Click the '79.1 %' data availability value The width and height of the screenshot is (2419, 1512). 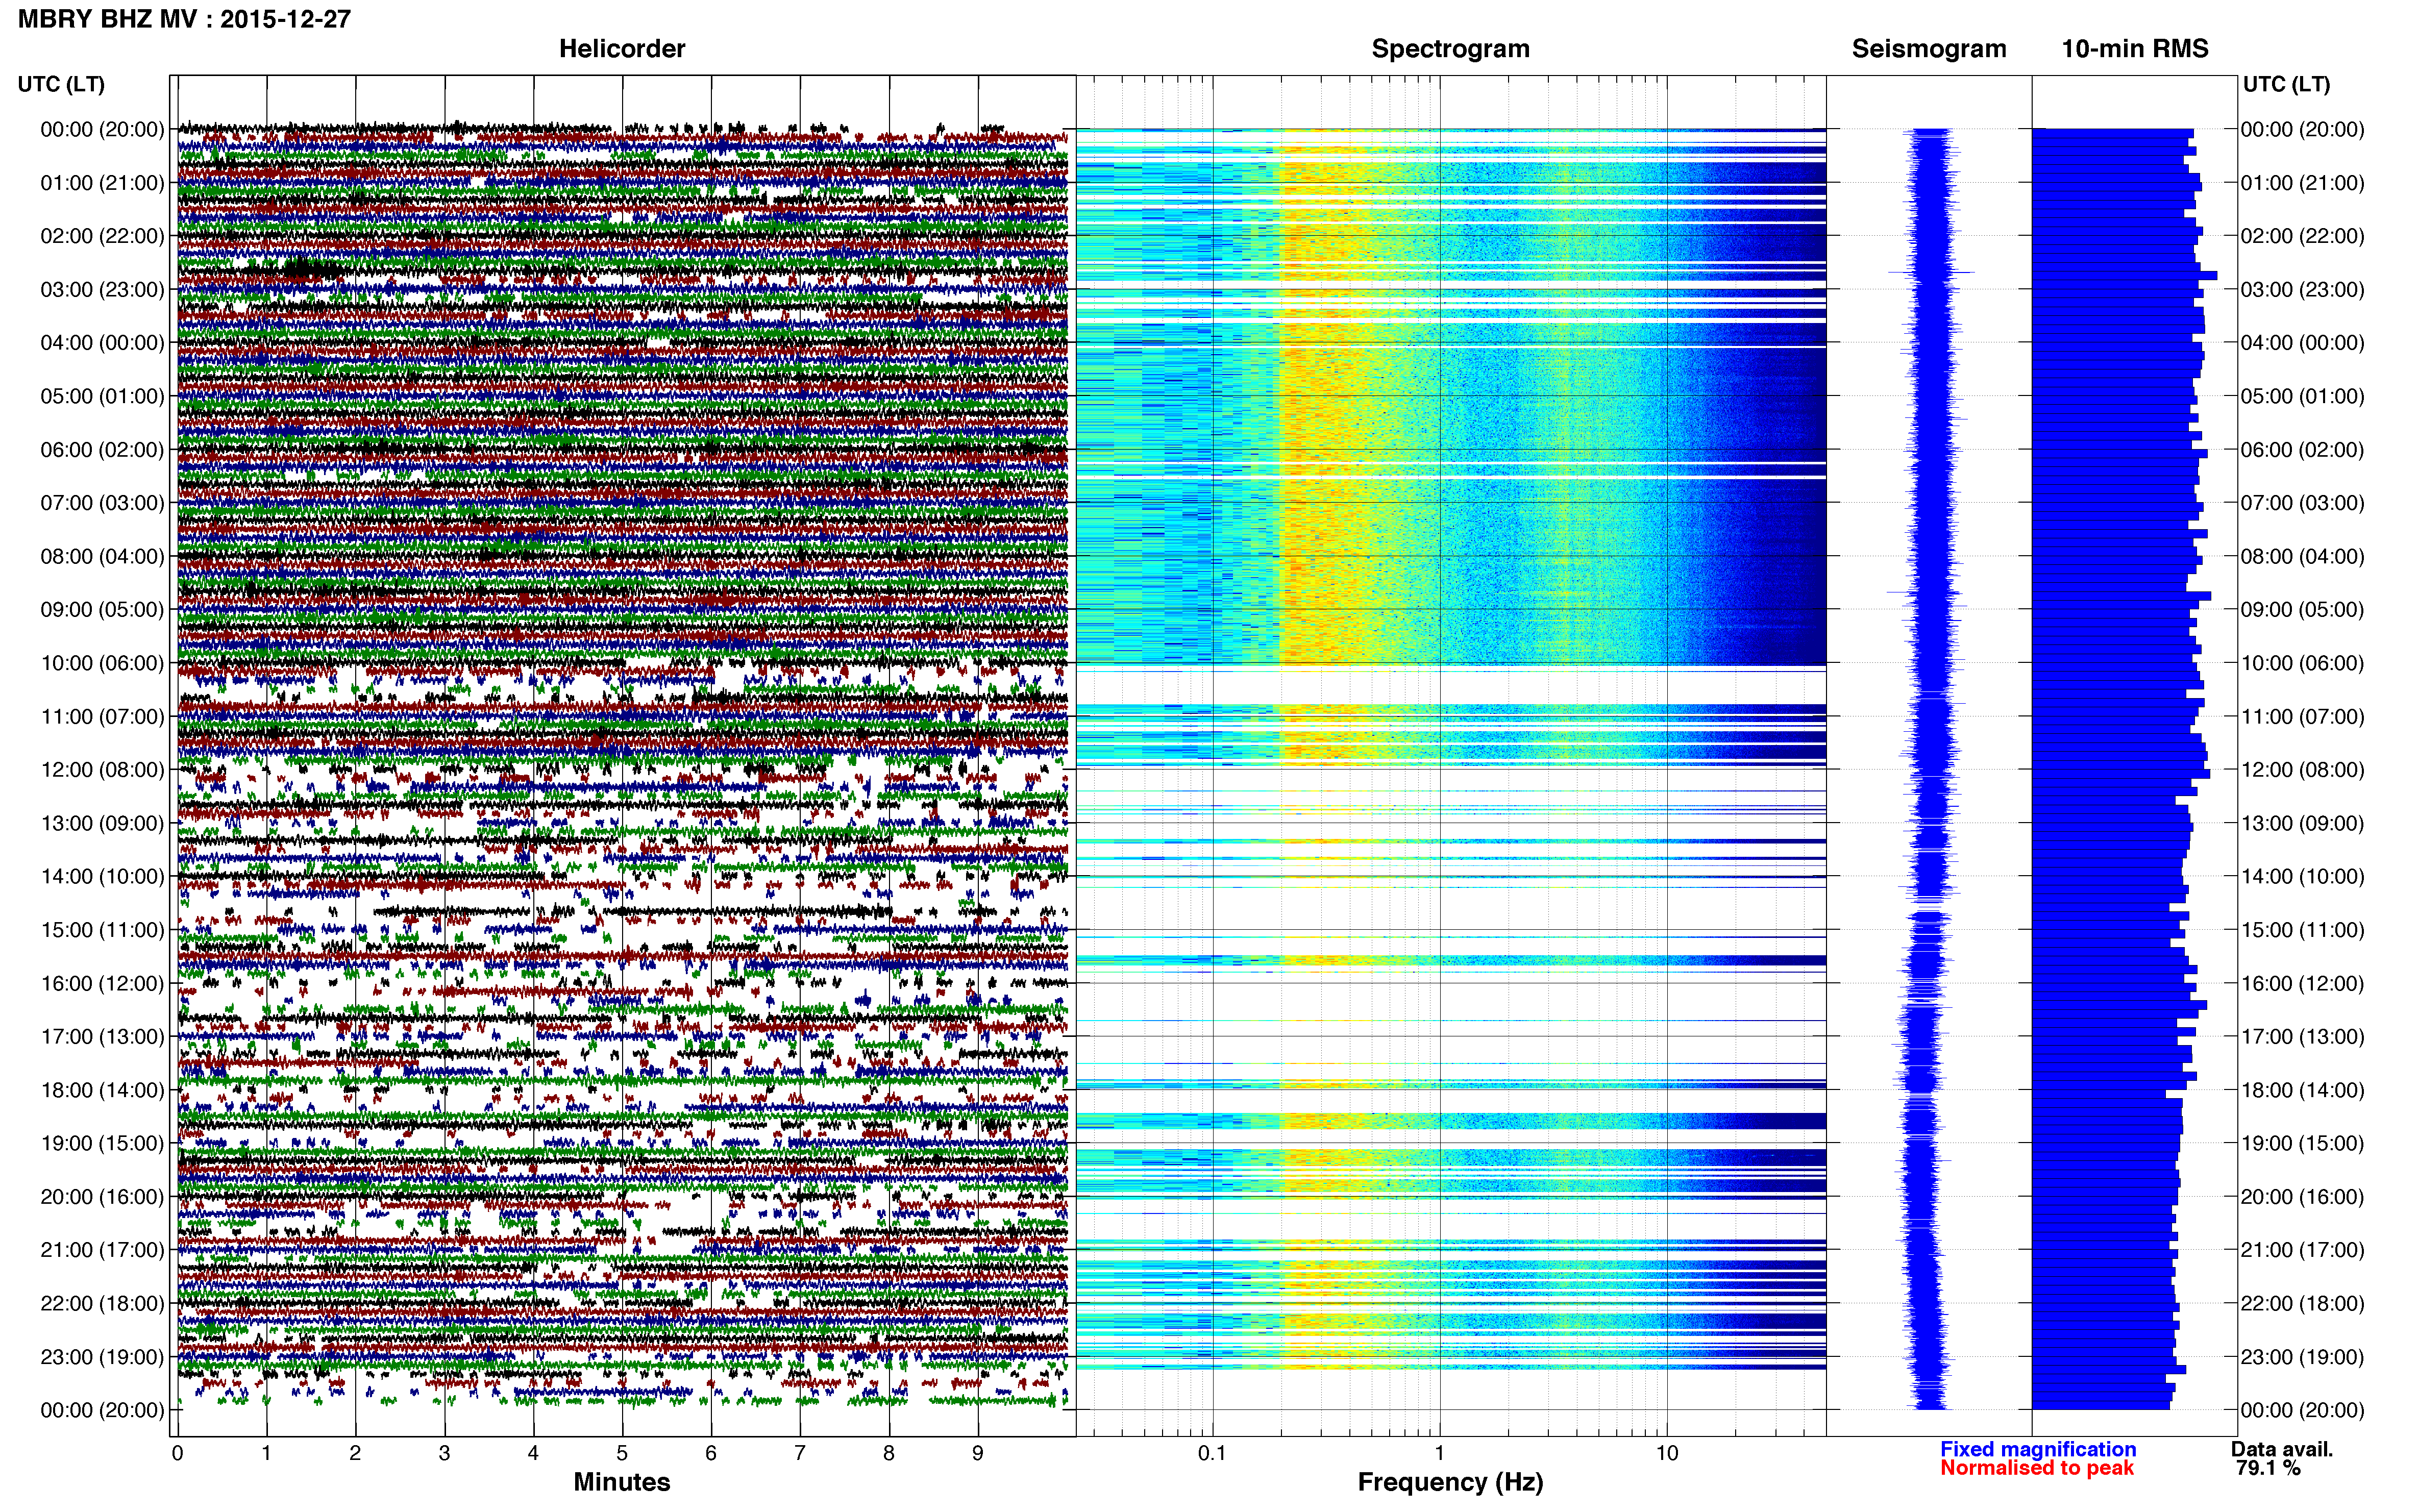pyautogui.click(x=2267, y=1469)
